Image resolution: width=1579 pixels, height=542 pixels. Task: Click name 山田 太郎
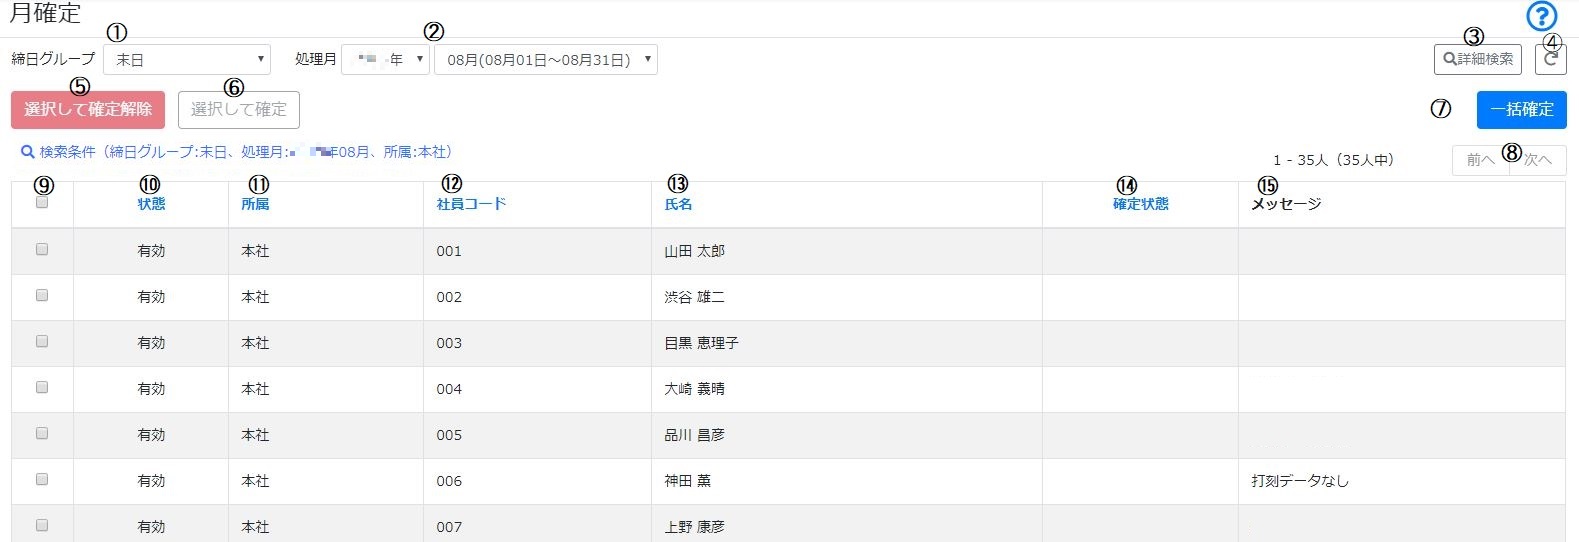click(695, 251)
